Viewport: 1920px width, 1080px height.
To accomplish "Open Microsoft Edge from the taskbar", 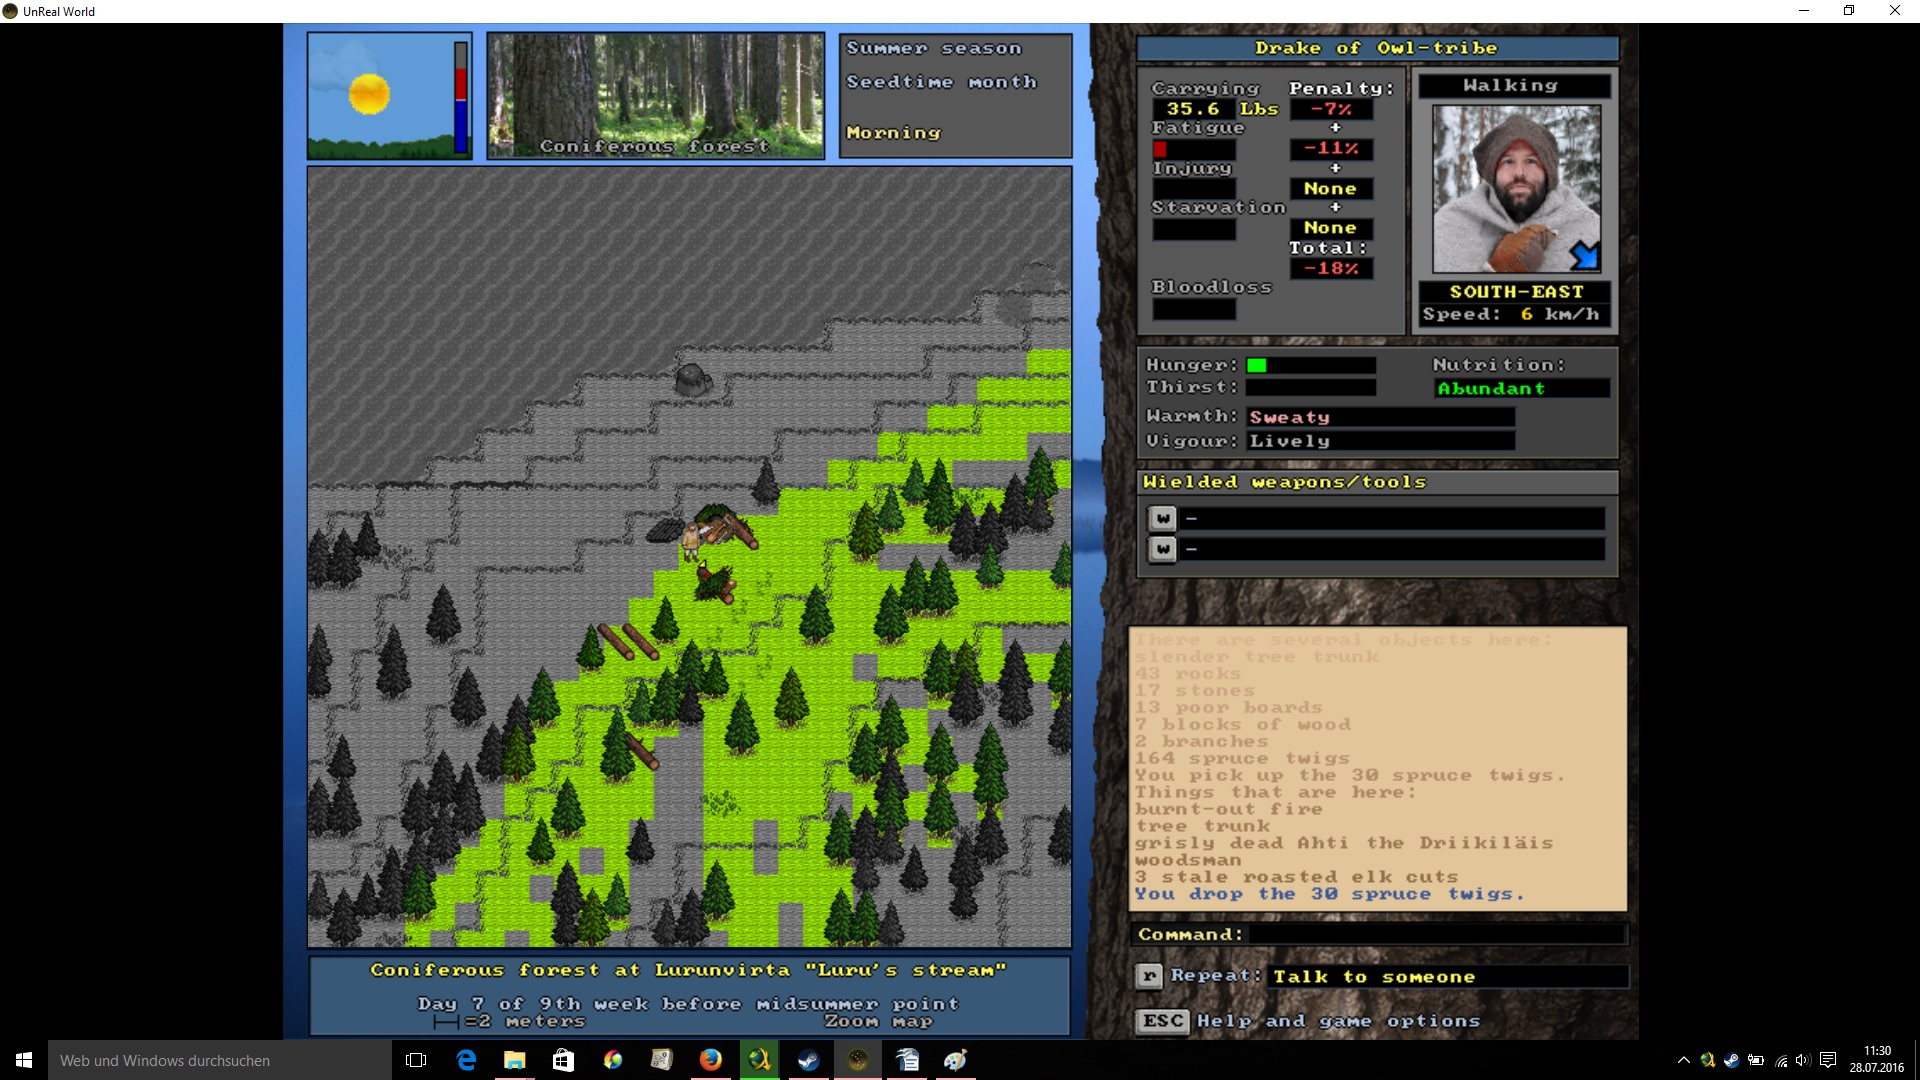I will (466, 1060).
